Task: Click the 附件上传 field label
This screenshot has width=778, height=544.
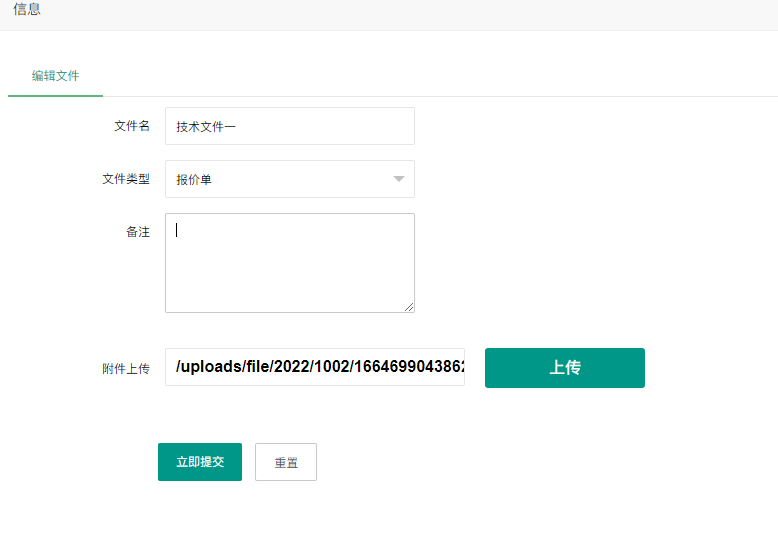Action: click(x=126, y=369)
